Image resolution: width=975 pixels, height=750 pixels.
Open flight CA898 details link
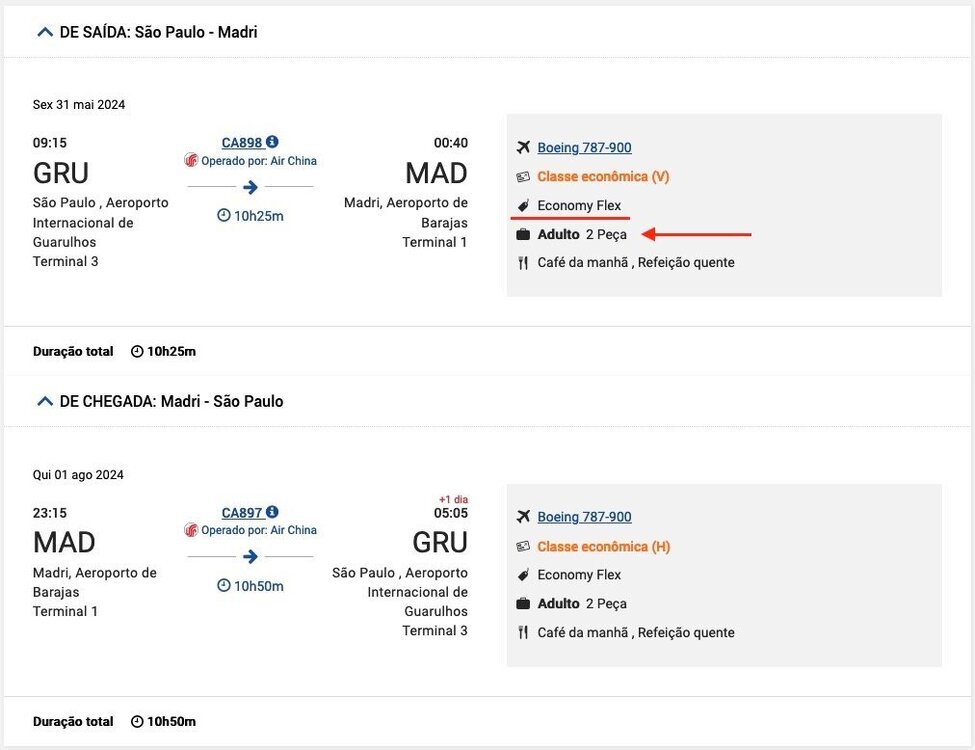242,143
